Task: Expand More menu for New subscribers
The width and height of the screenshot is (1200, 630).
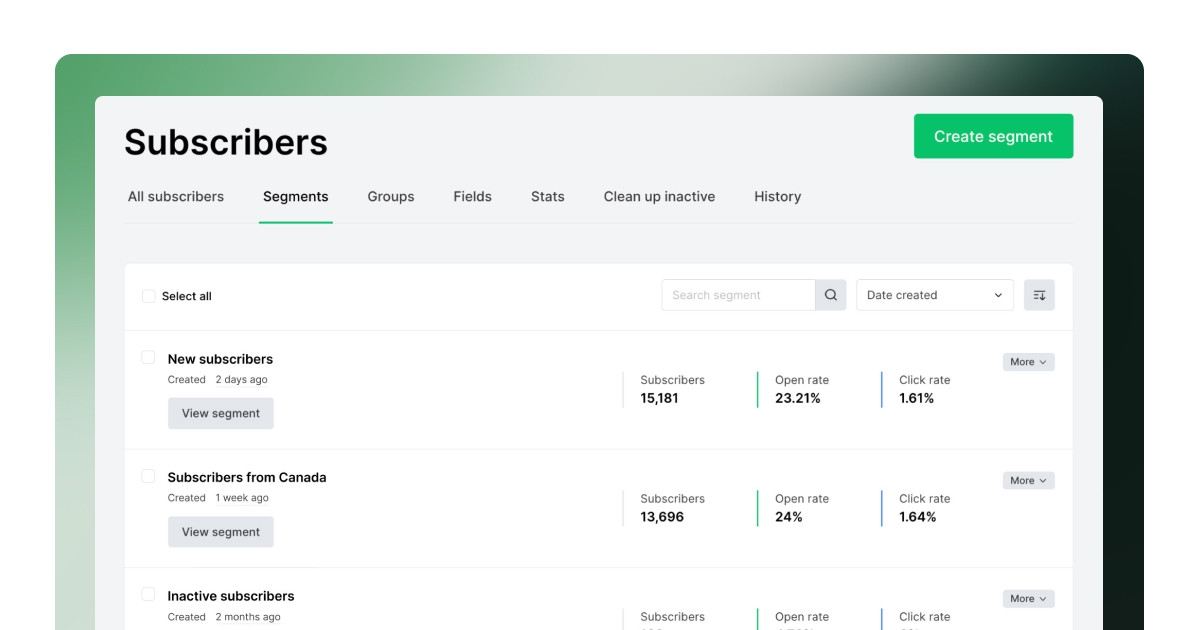Action: (x=1028, y=362)
